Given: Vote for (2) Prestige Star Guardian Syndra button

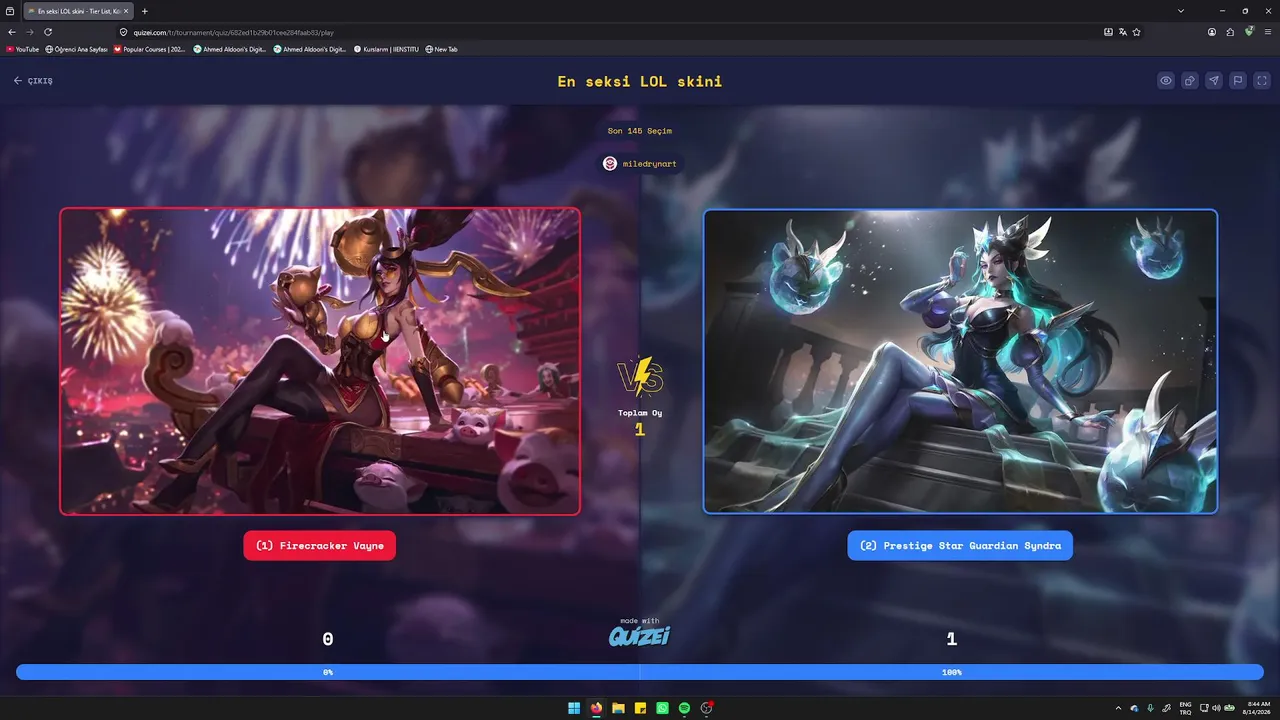Looking at the screenshot, I should point(960,545).
